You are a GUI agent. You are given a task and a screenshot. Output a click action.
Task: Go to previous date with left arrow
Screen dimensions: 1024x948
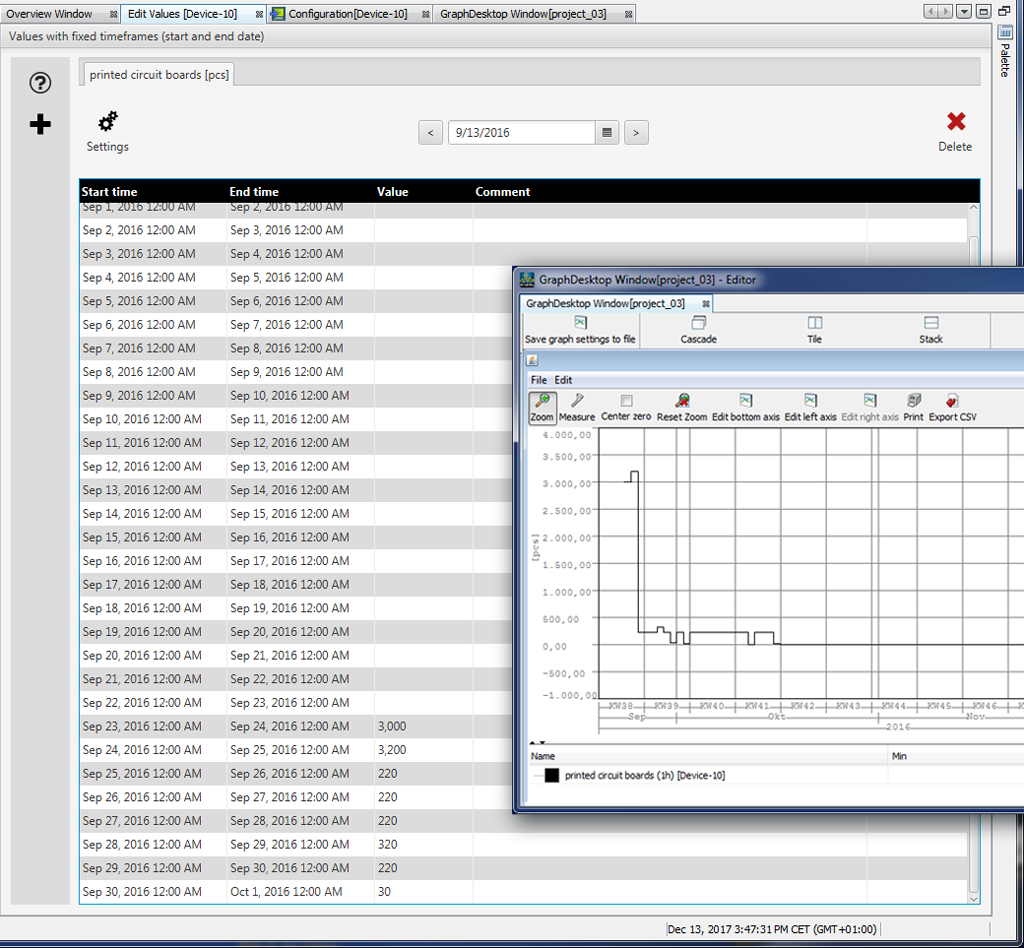click(430, 132)
